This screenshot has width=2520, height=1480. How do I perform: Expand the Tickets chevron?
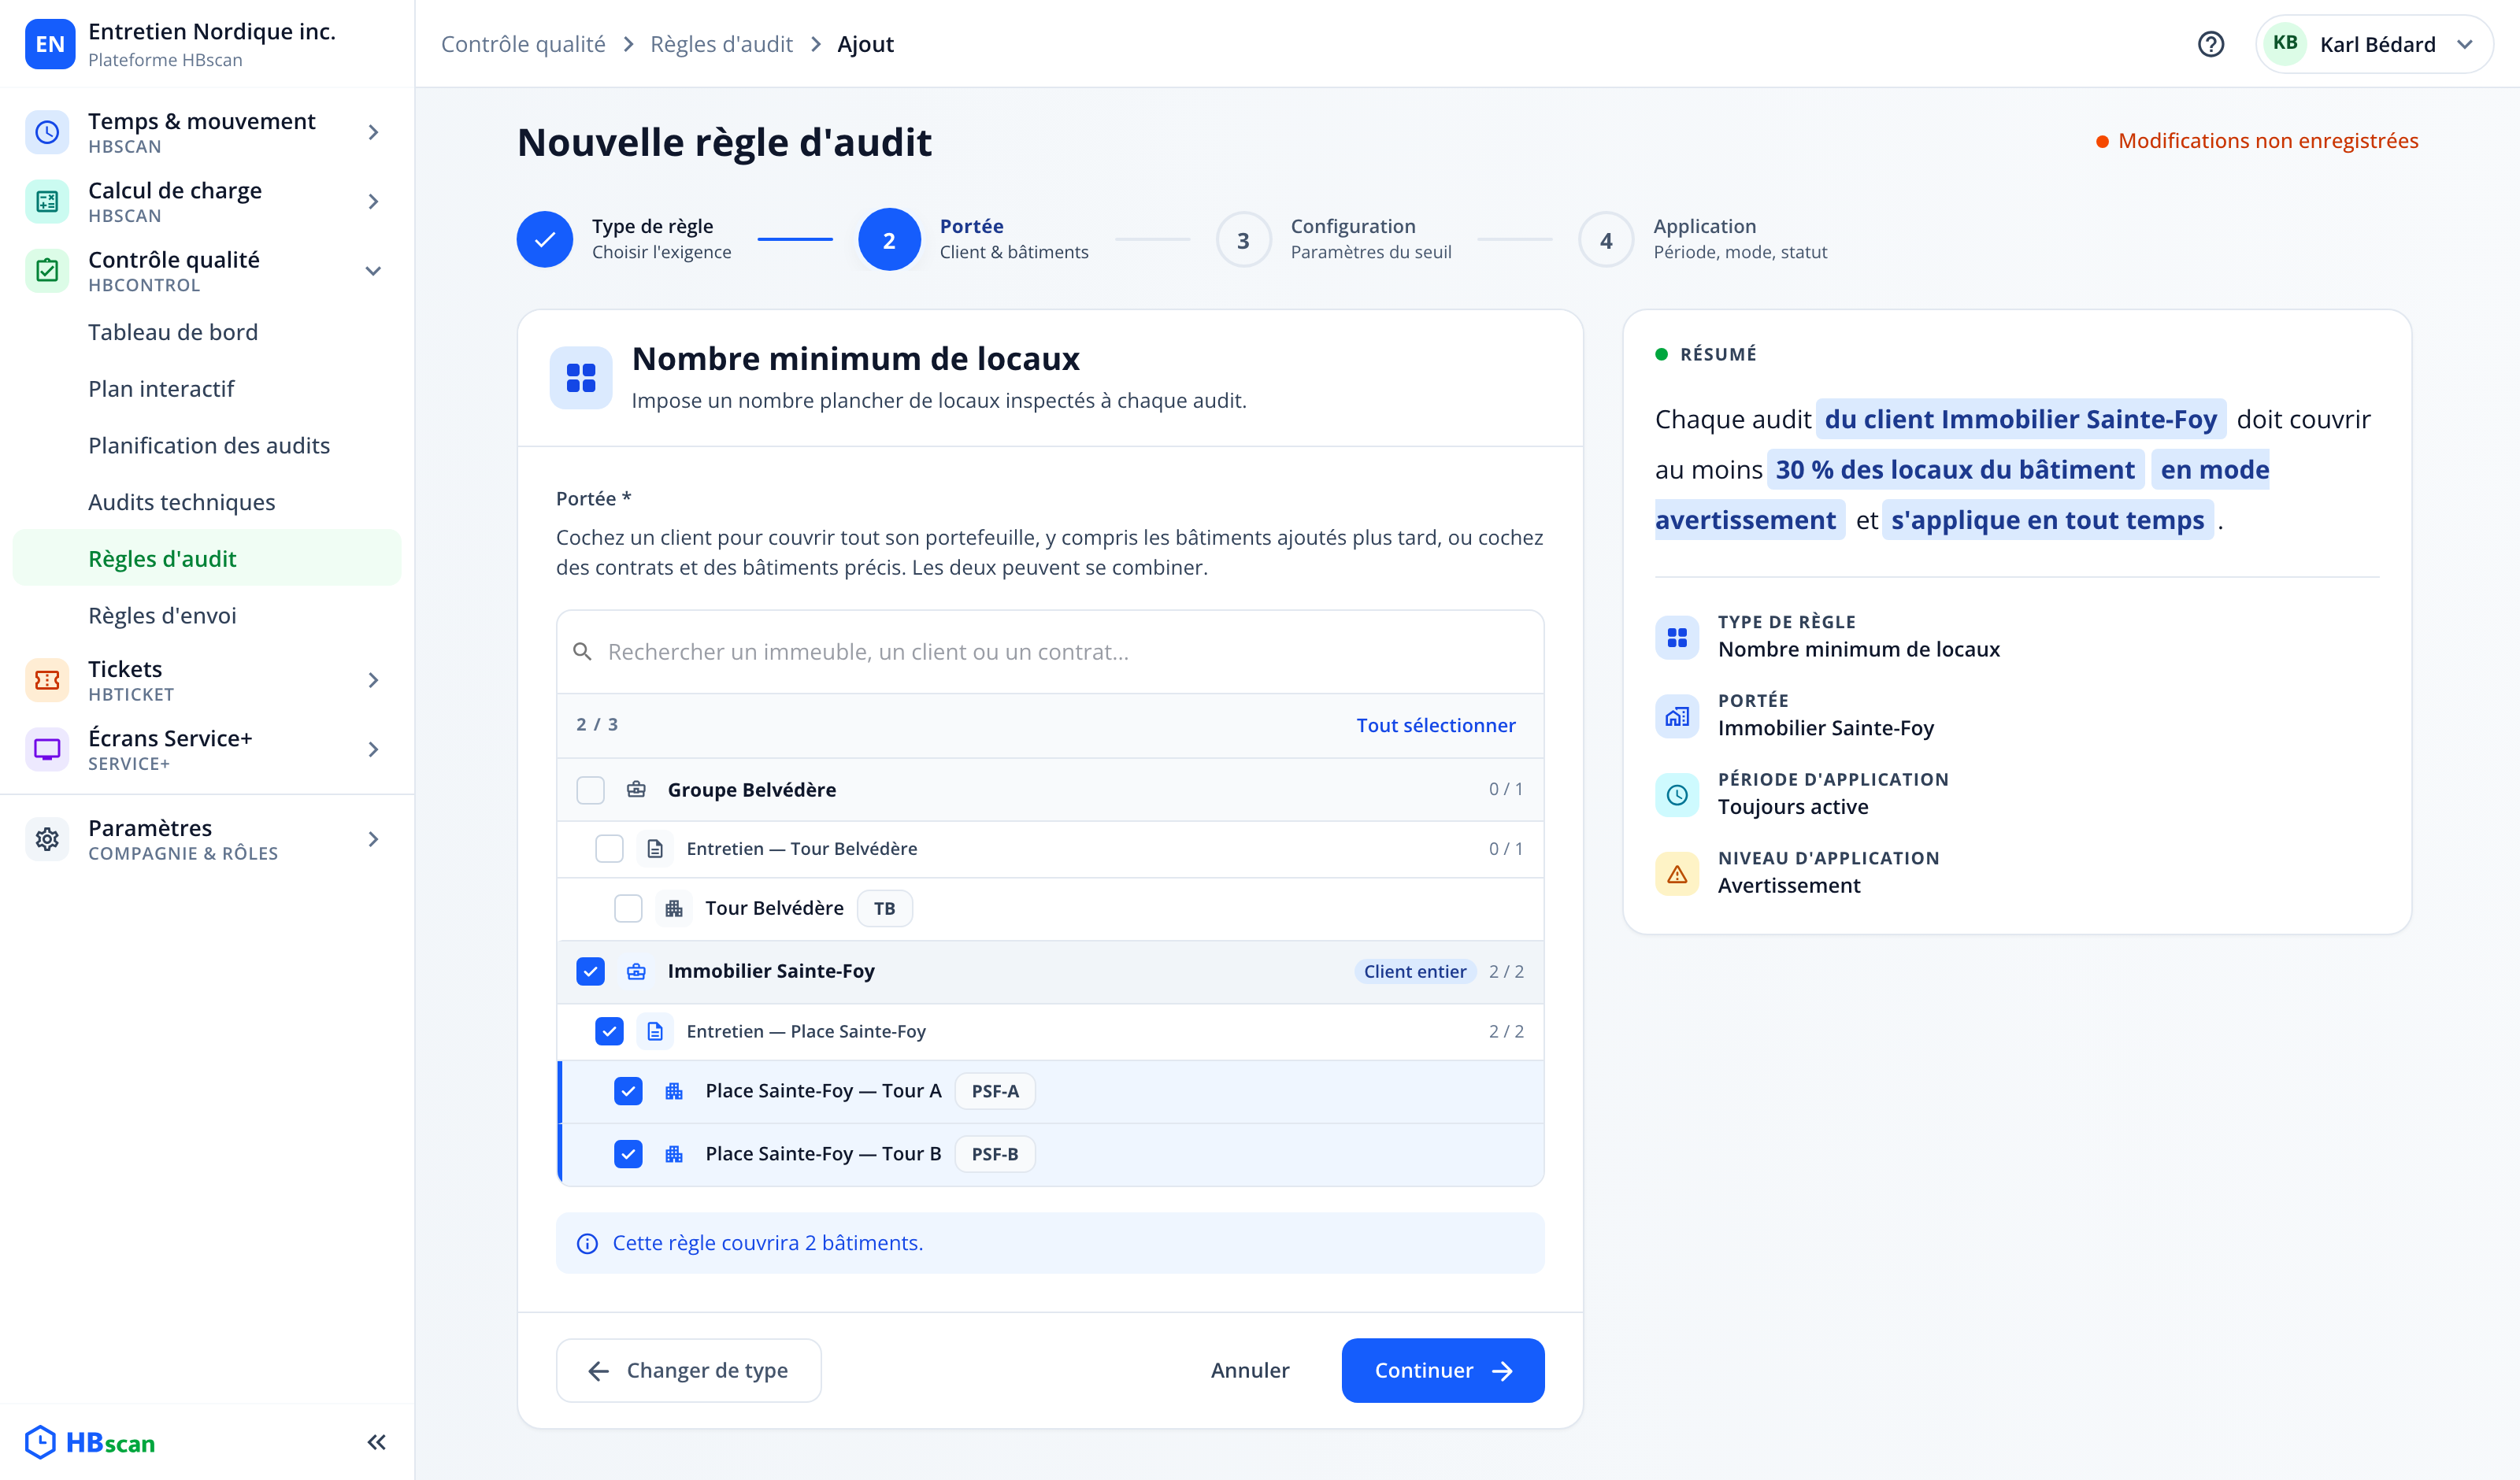click(373, 680)
